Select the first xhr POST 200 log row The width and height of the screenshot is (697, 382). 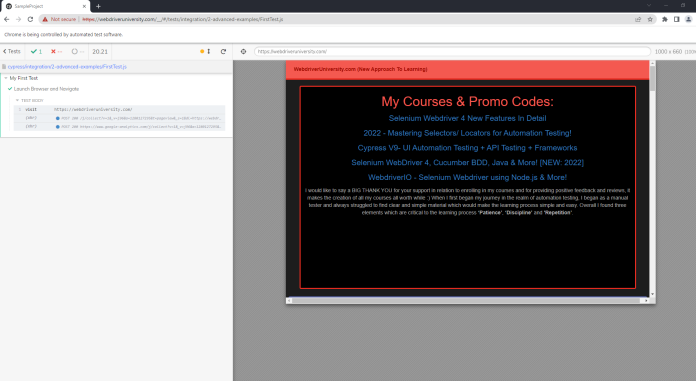coord(119,118)
